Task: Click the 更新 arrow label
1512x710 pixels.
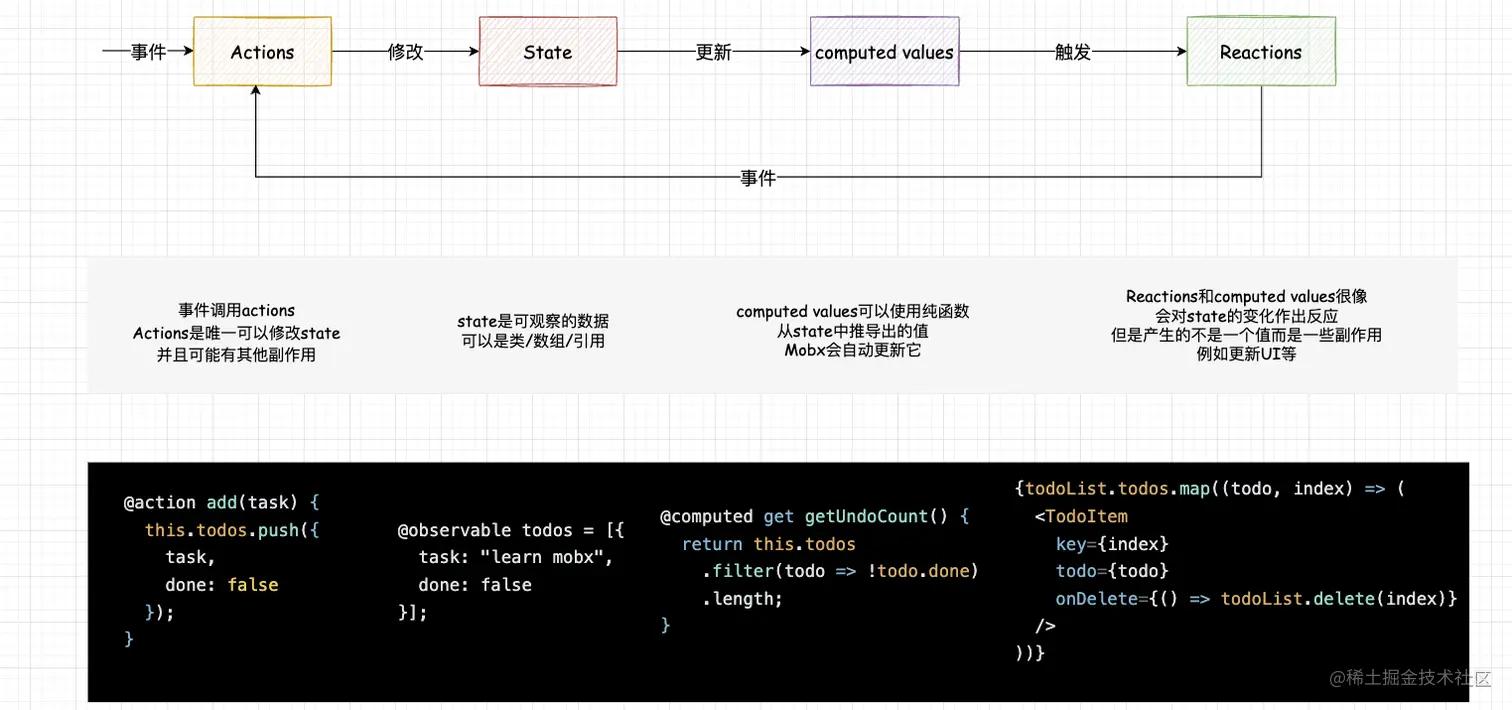Action: [712, 52]
